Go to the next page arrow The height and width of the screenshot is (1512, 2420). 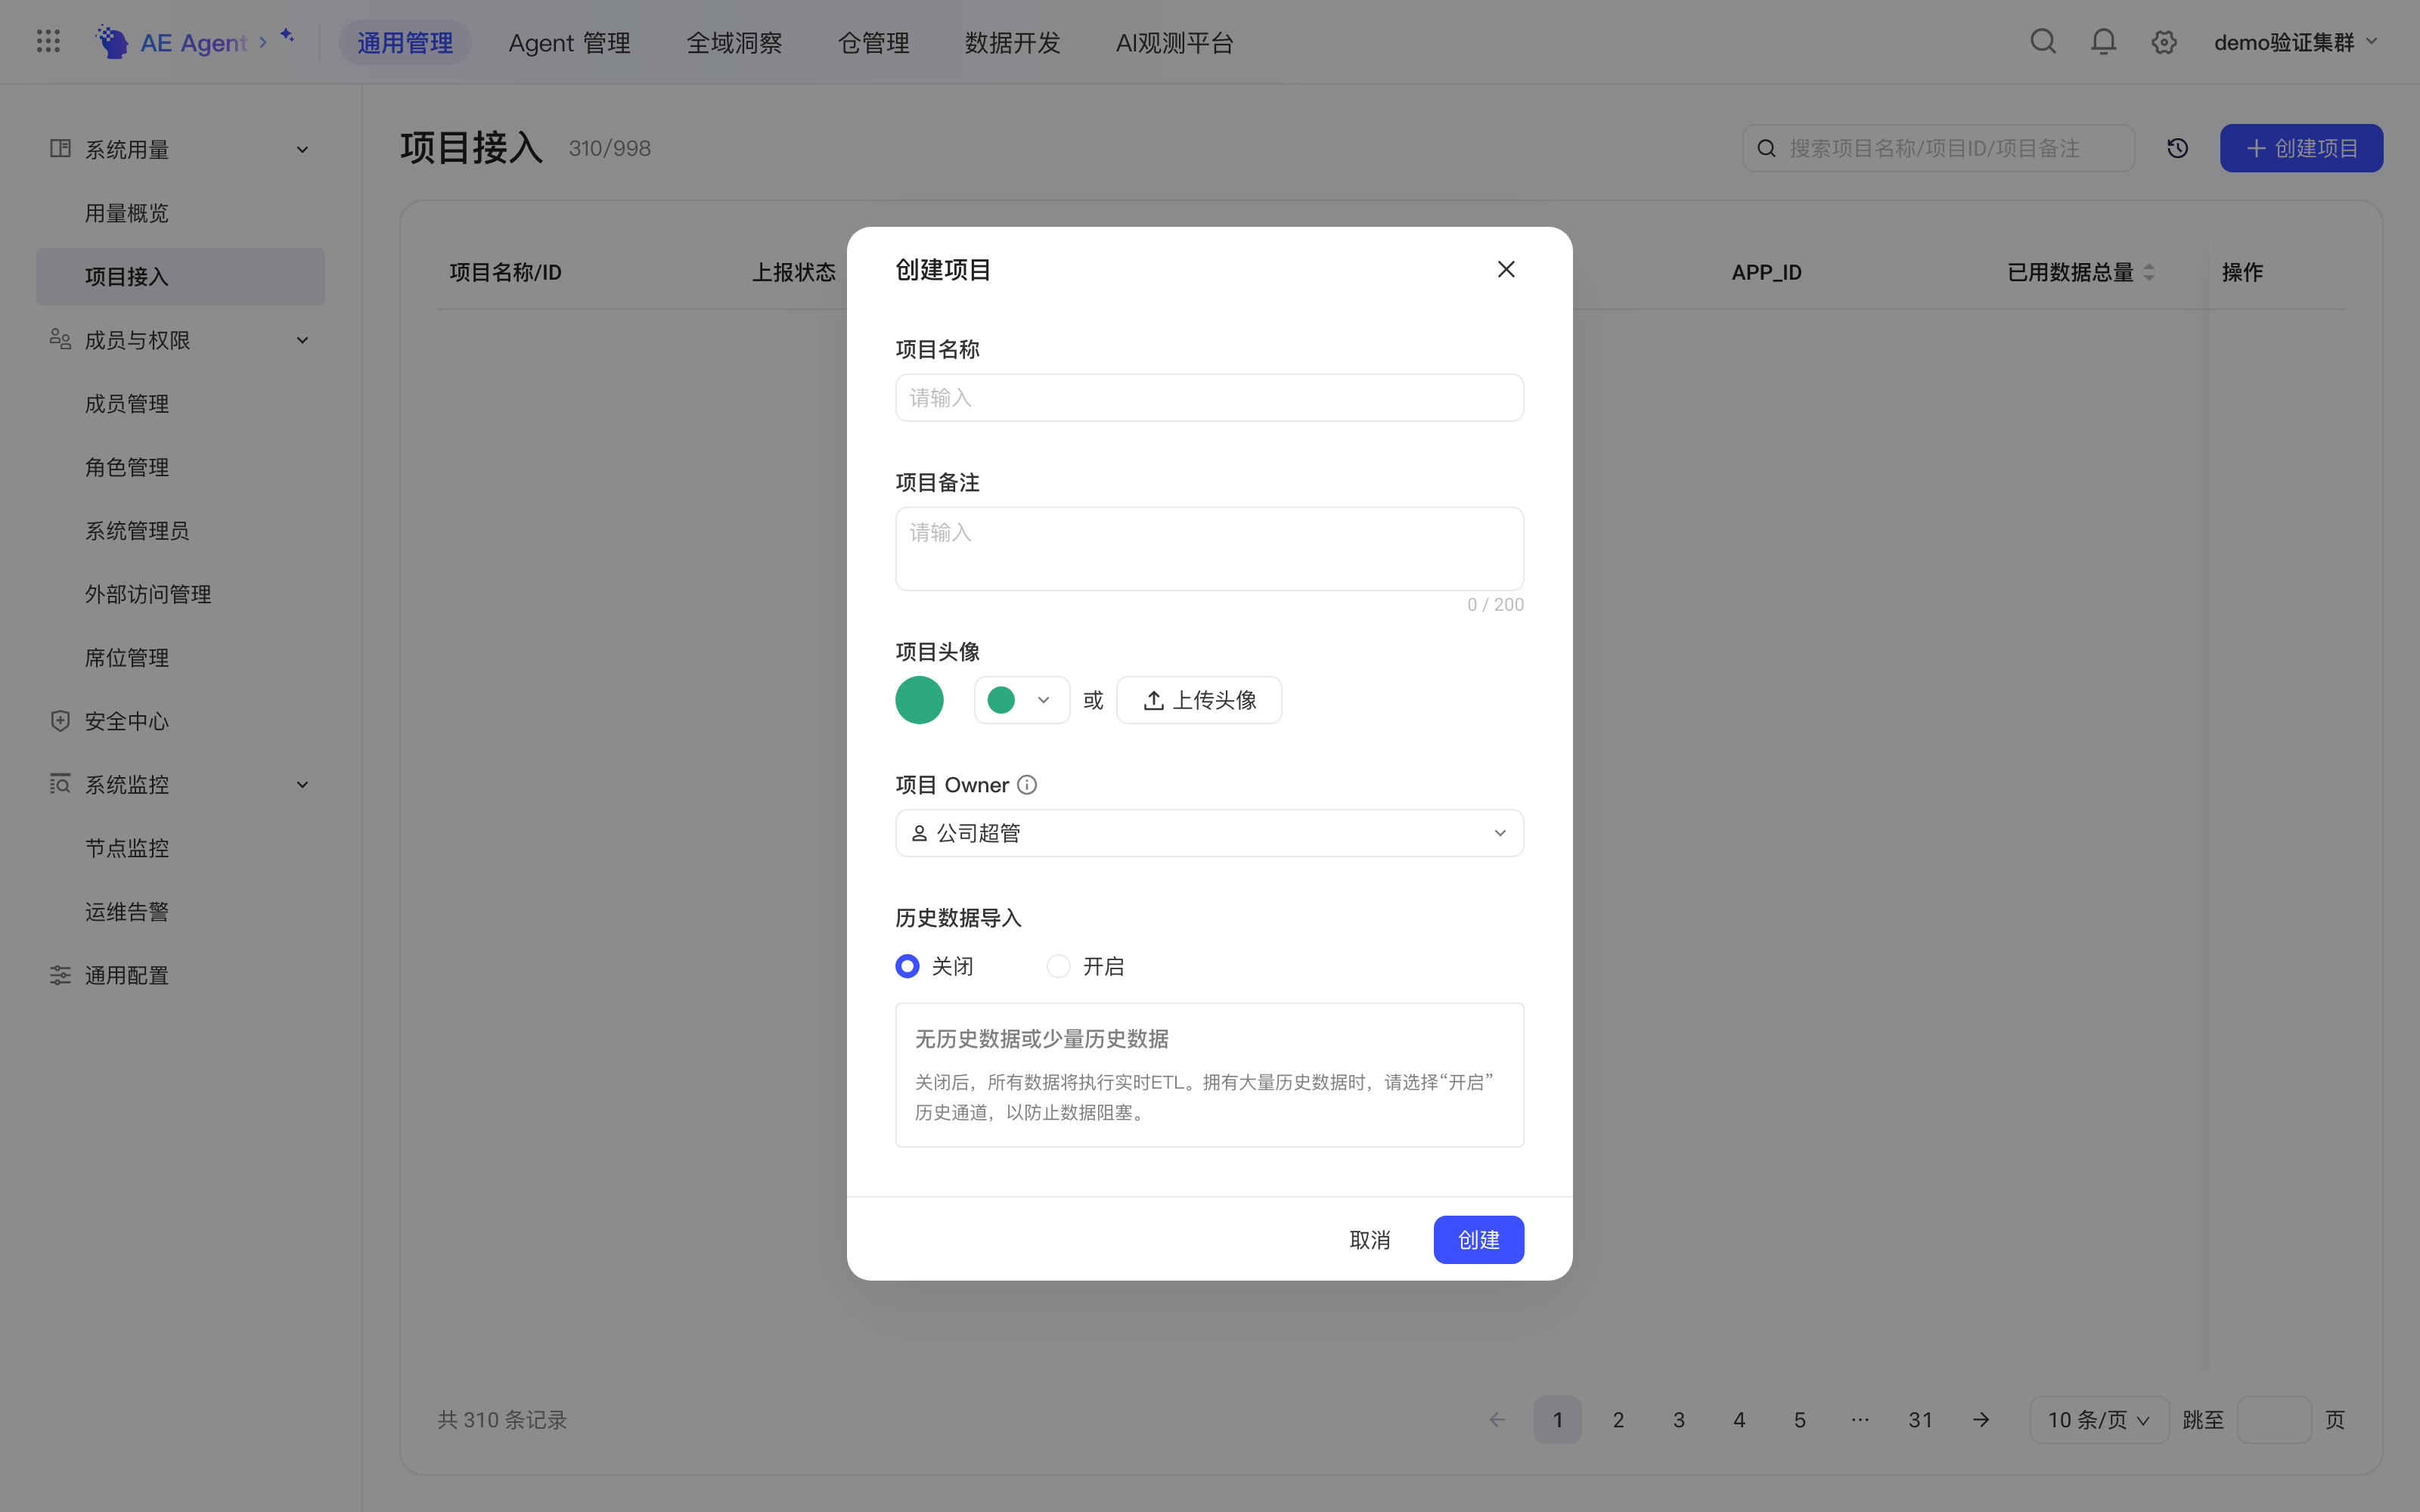(x=1981, y=1420)
